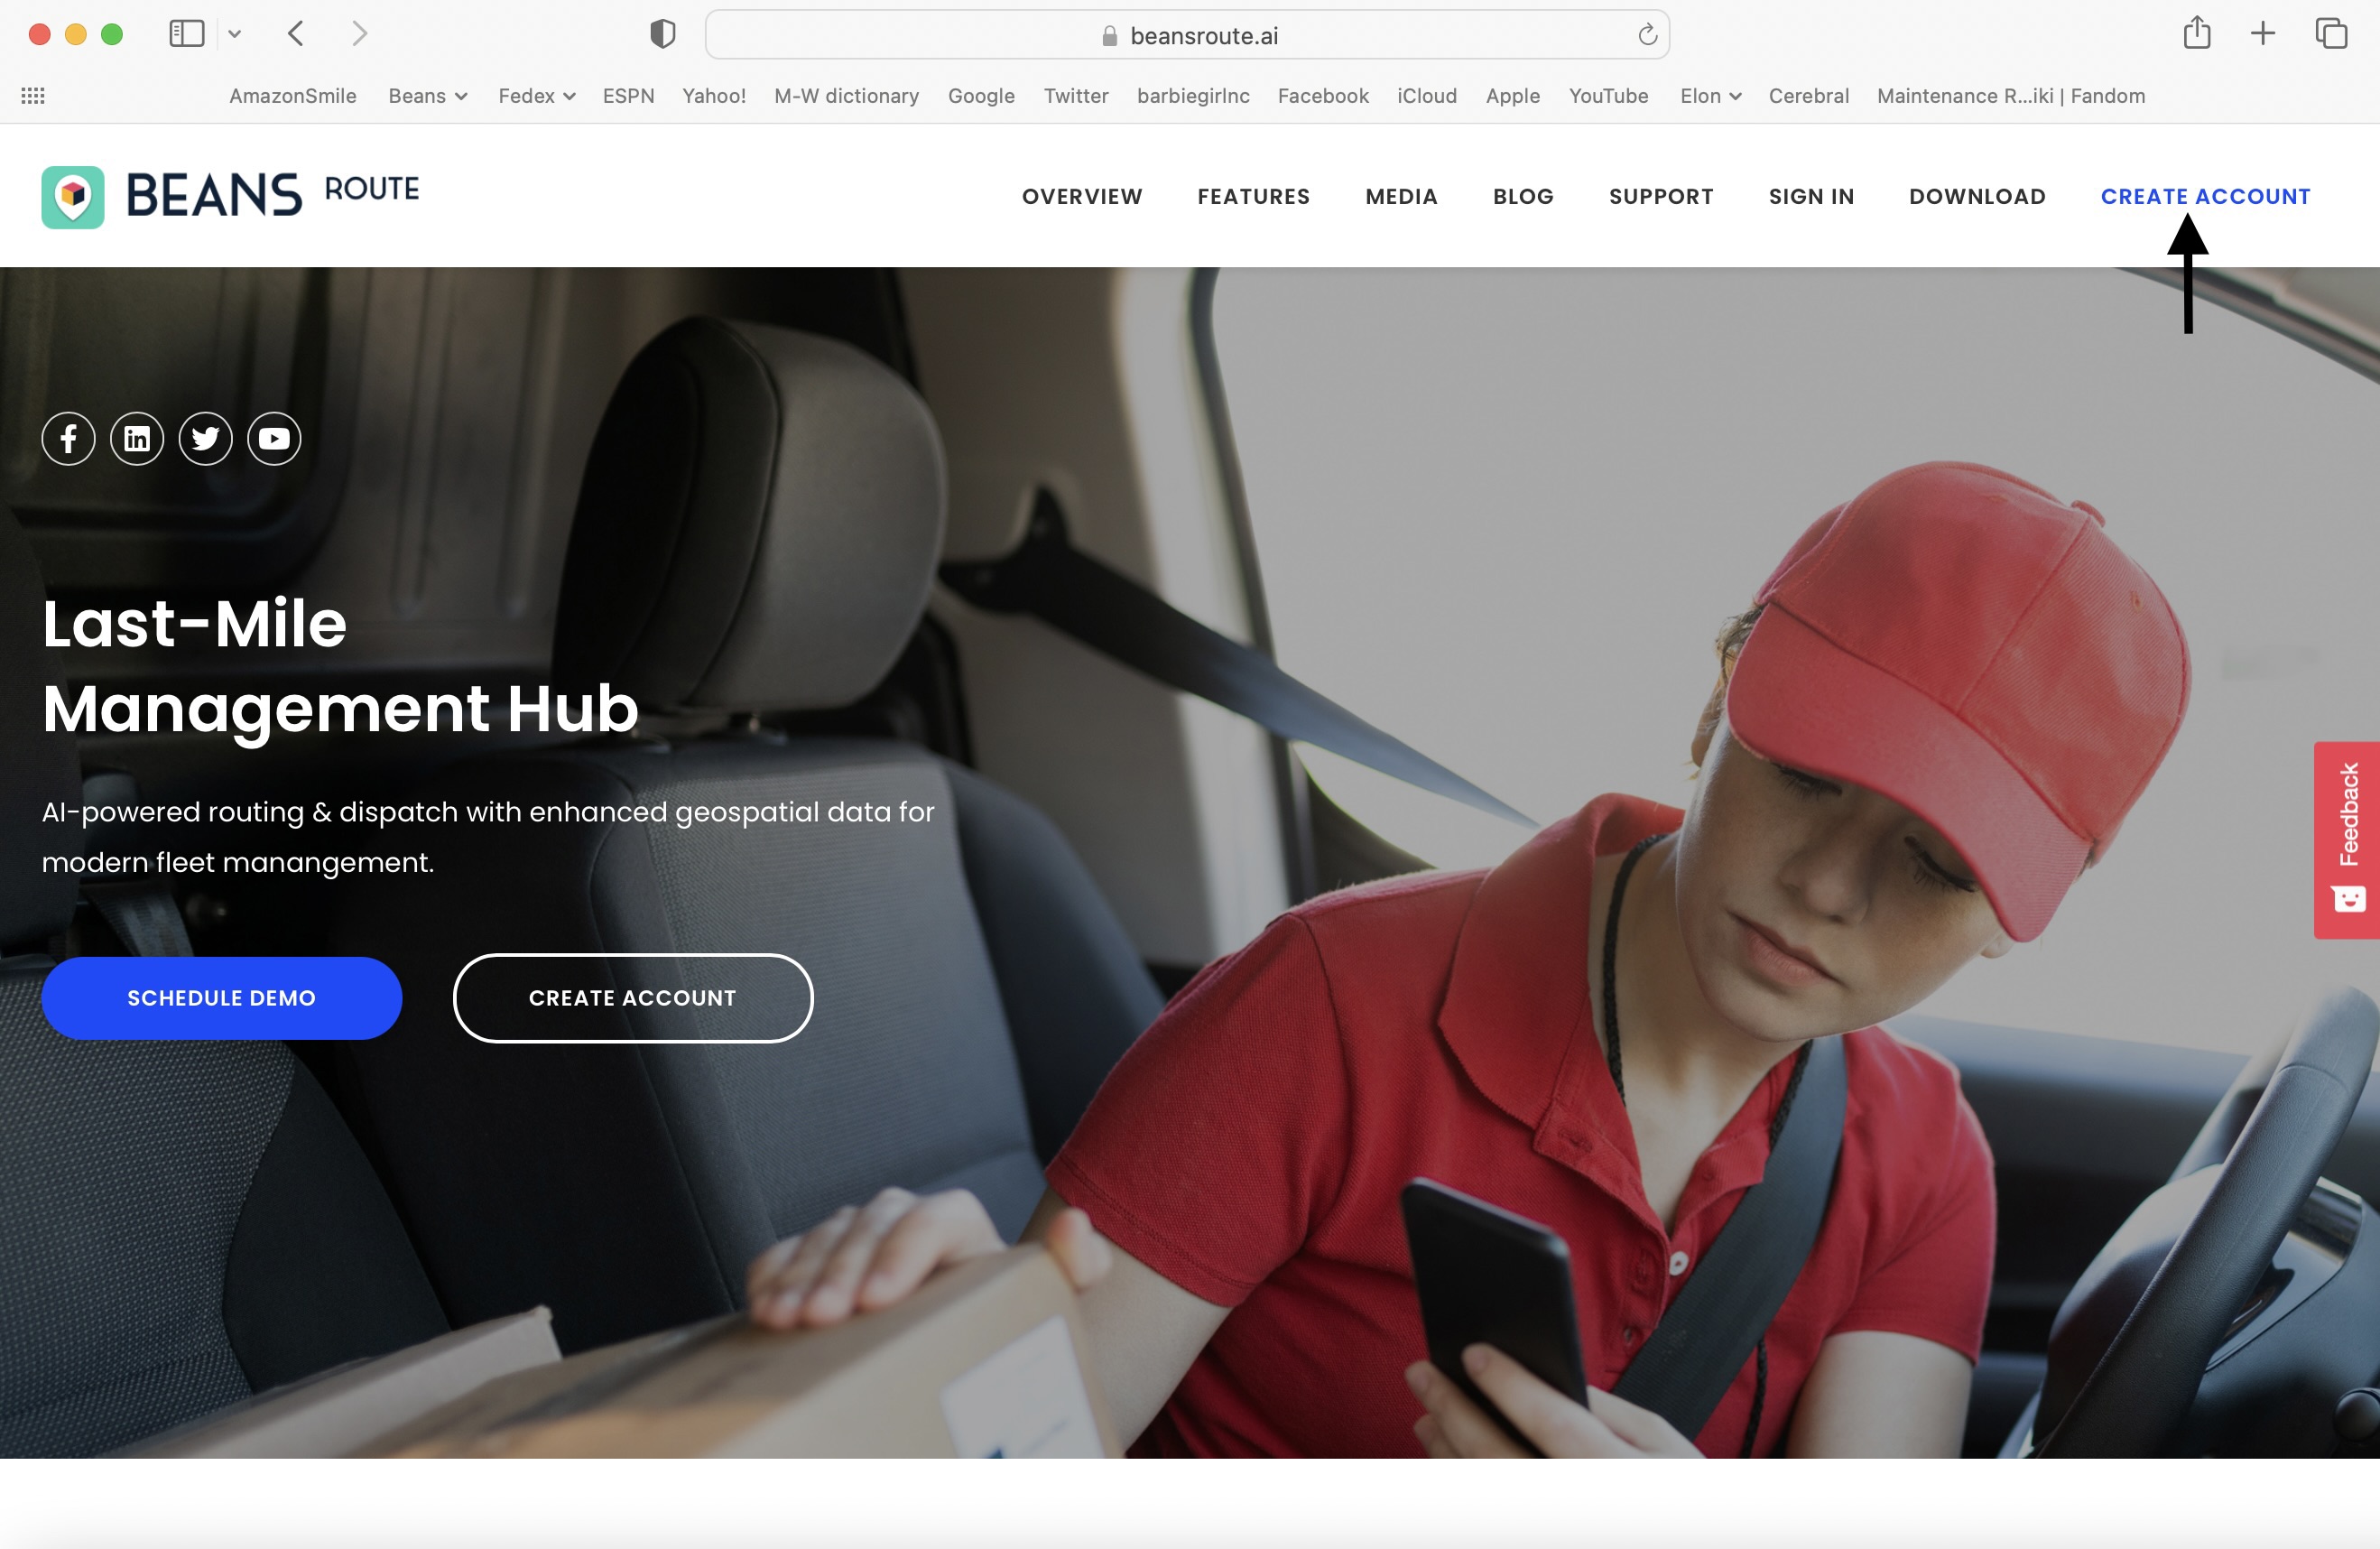Viewport: 2380px width, 1549px height.
Task: Open the LinkedIn social icon
Action: tap(137, 439)
